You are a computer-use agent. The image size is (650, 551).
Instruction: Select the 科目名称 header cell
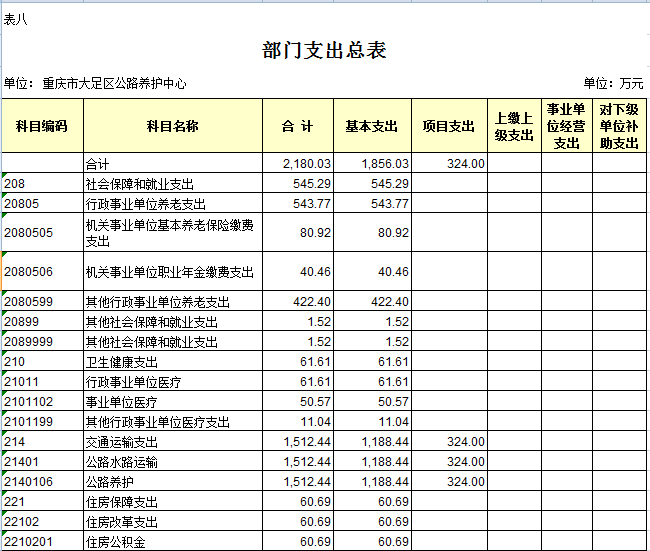click(x=173, y=126)
